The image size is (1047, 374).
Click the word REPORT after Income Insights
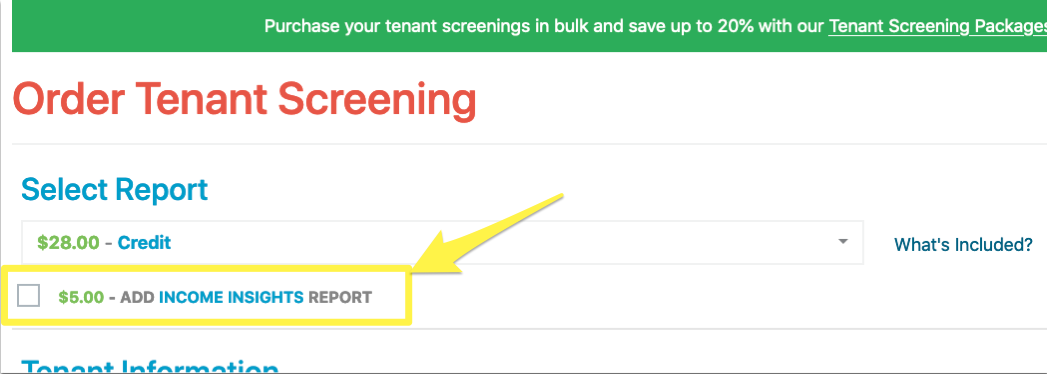339,297
